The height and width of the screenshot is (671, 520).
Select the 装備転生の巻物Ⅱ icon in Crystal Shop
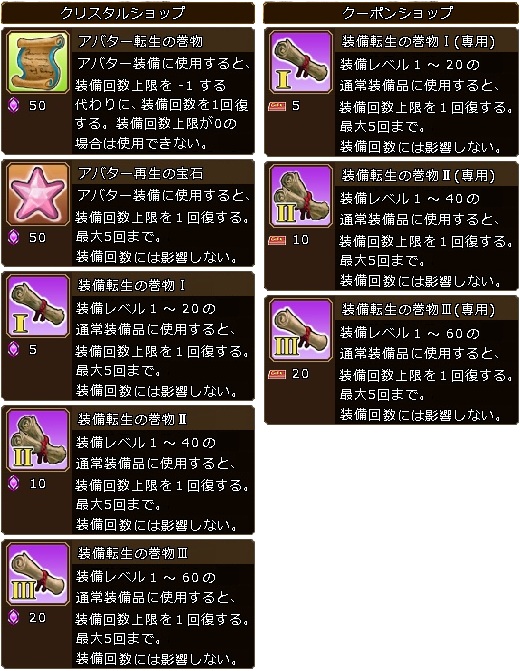coord(38,440)
